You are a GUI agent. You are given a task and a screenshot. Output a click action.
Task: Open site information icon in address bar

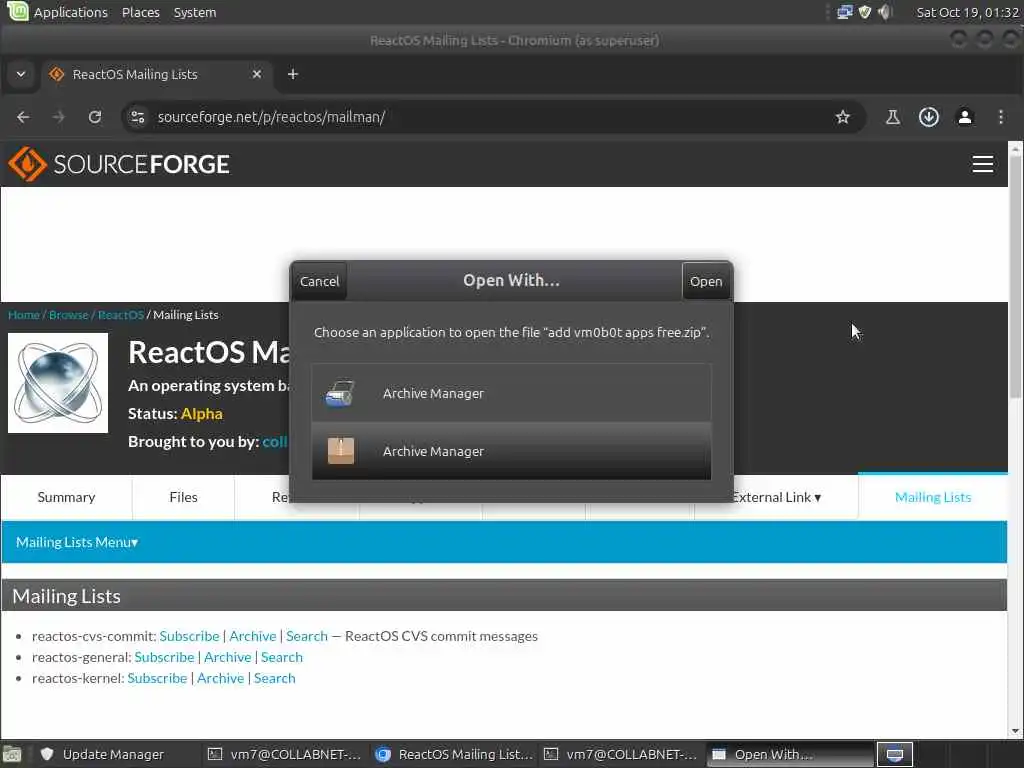[x=138, y=117]
